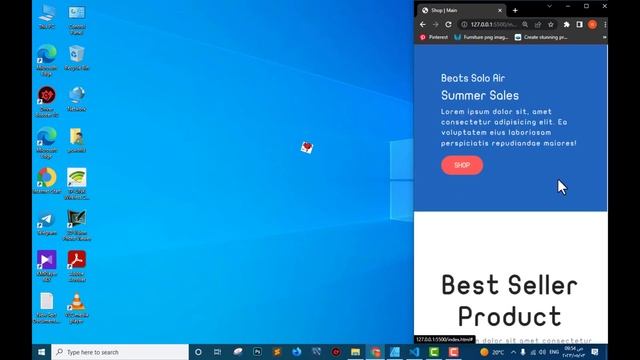640x360 pixels.
Task: Open the New Text Document file
Action: coord(47,308)
